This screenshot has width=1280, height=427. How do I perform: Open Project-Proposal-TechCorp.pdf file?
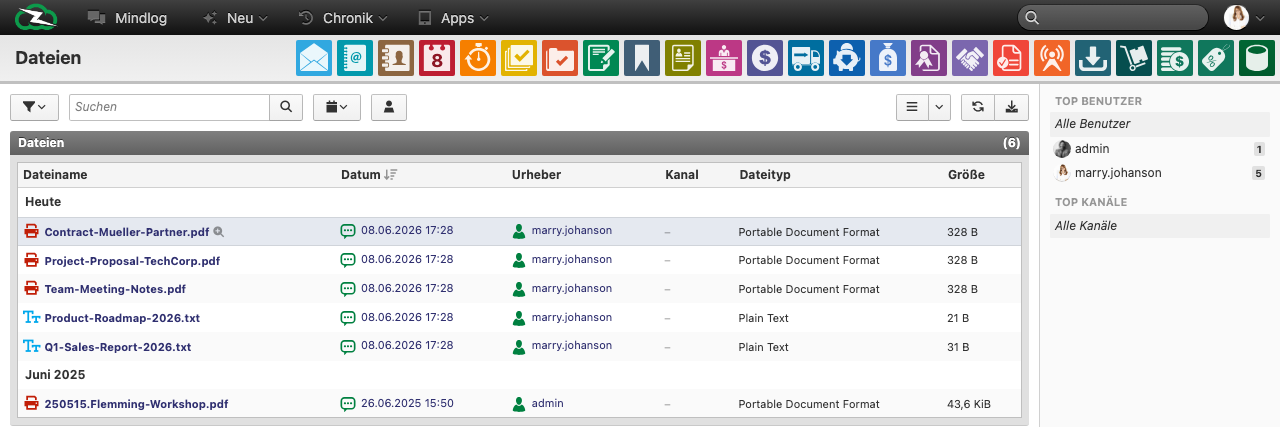[132, 261]
